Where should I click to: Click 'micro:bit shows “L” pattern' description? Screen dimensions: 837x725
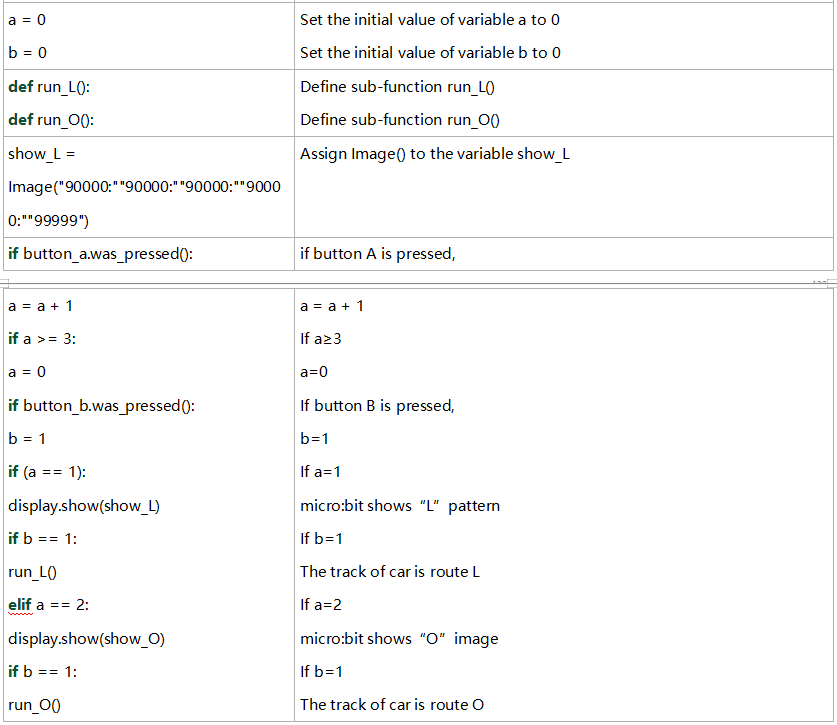click(x=400, y=506)
